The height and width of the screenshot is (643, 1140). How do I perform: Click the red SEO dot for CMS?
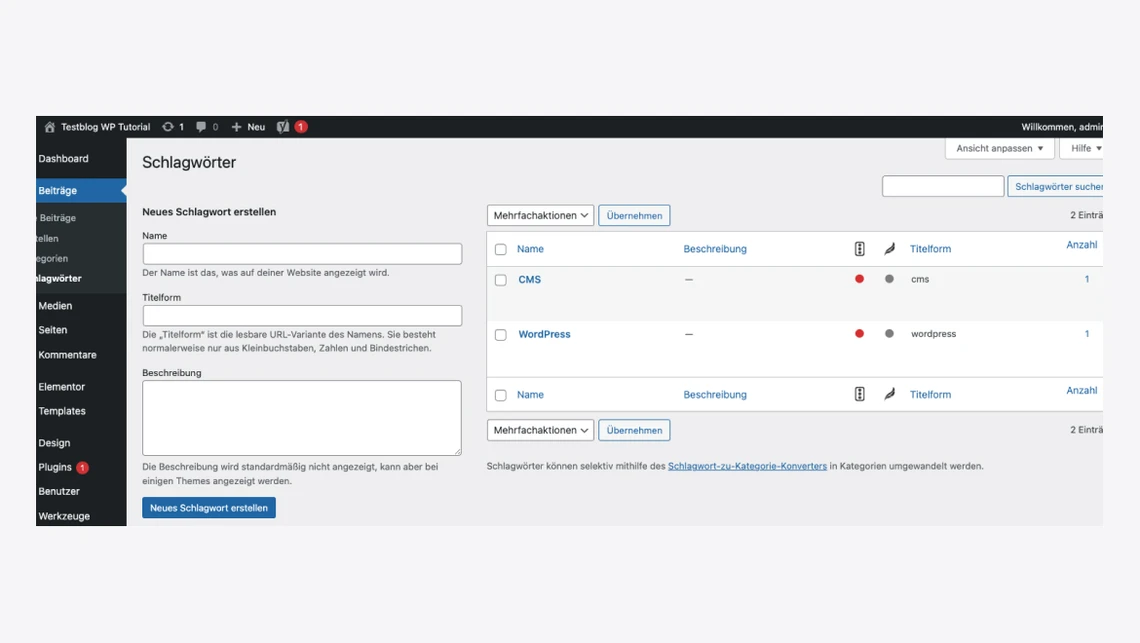click(x=859, y=279)
